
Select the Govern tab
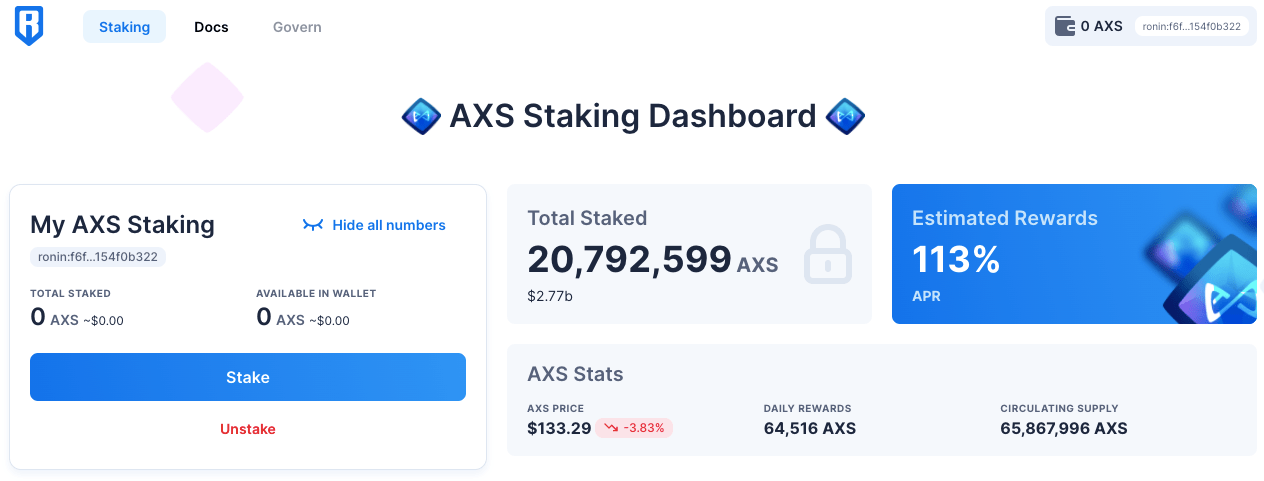297,27
